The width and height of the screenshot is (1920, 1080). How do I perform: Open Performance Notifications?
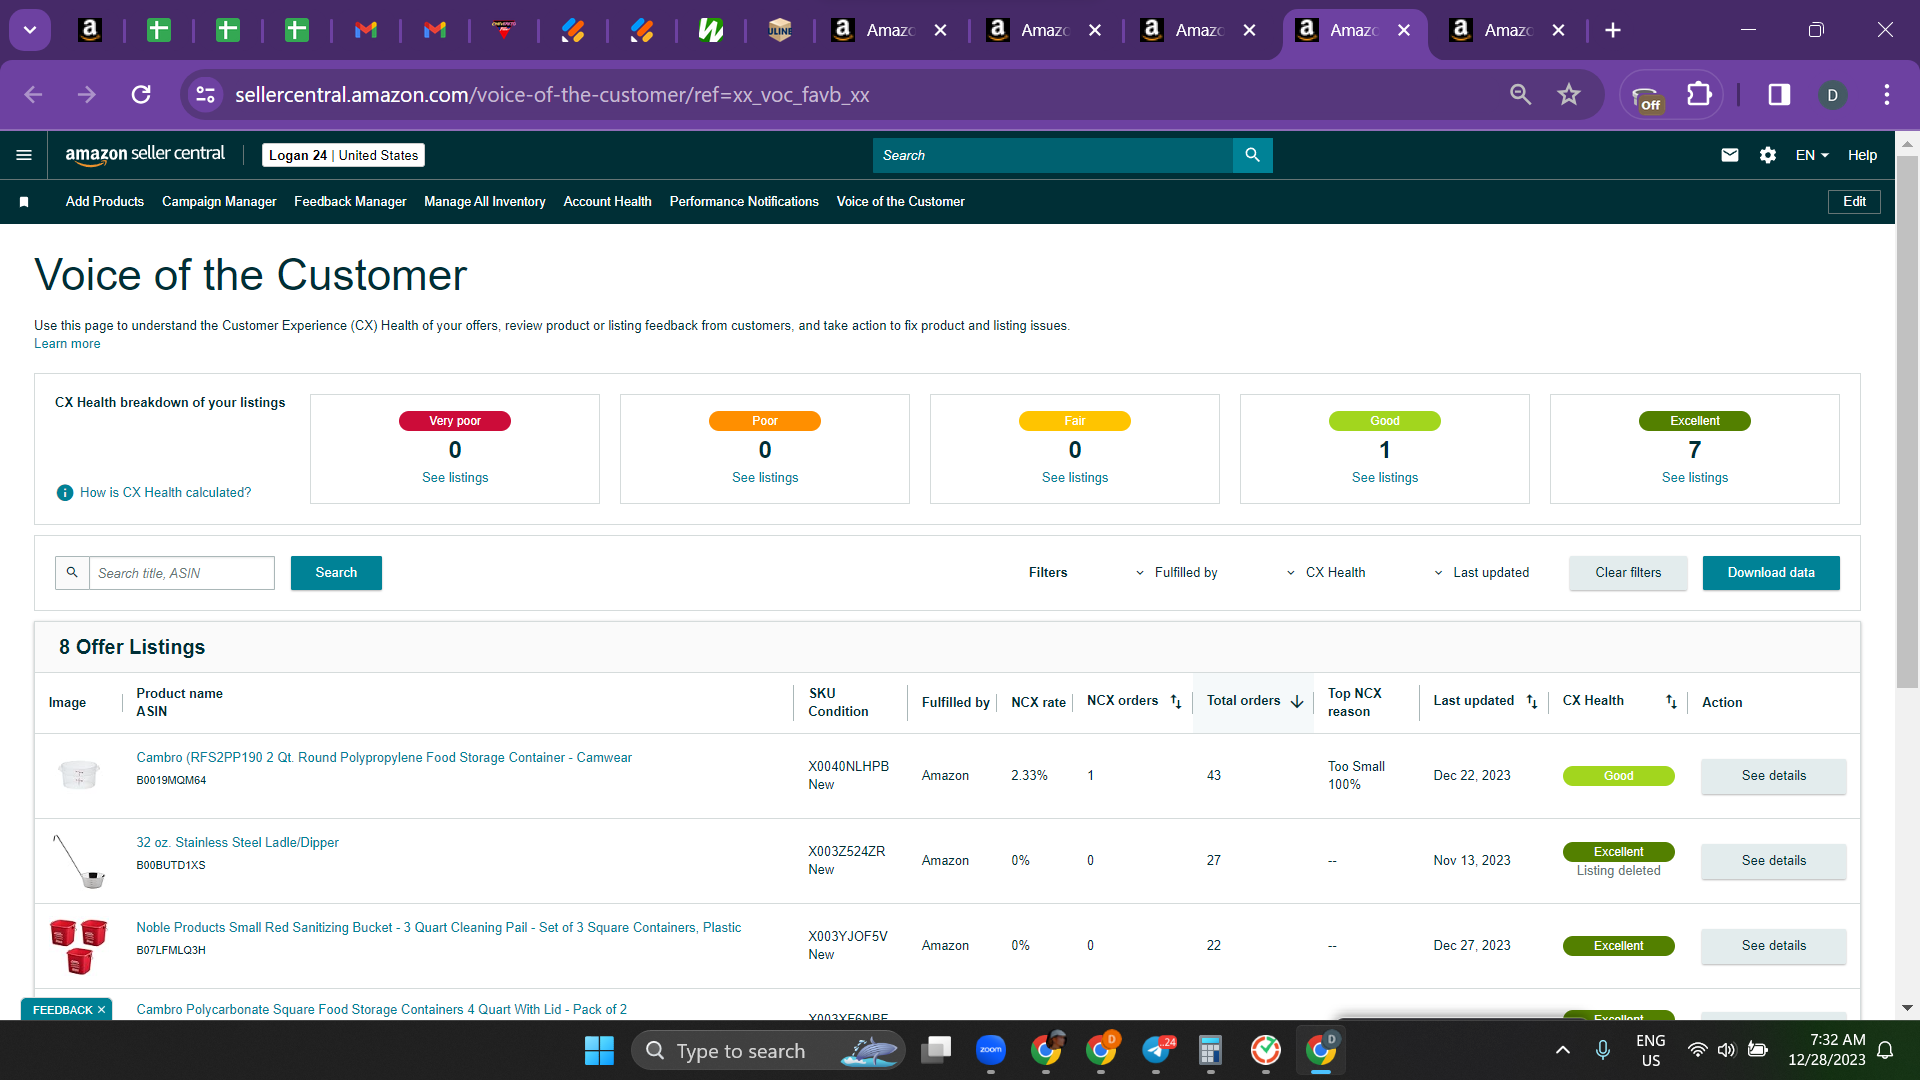(x=744, y=202)
